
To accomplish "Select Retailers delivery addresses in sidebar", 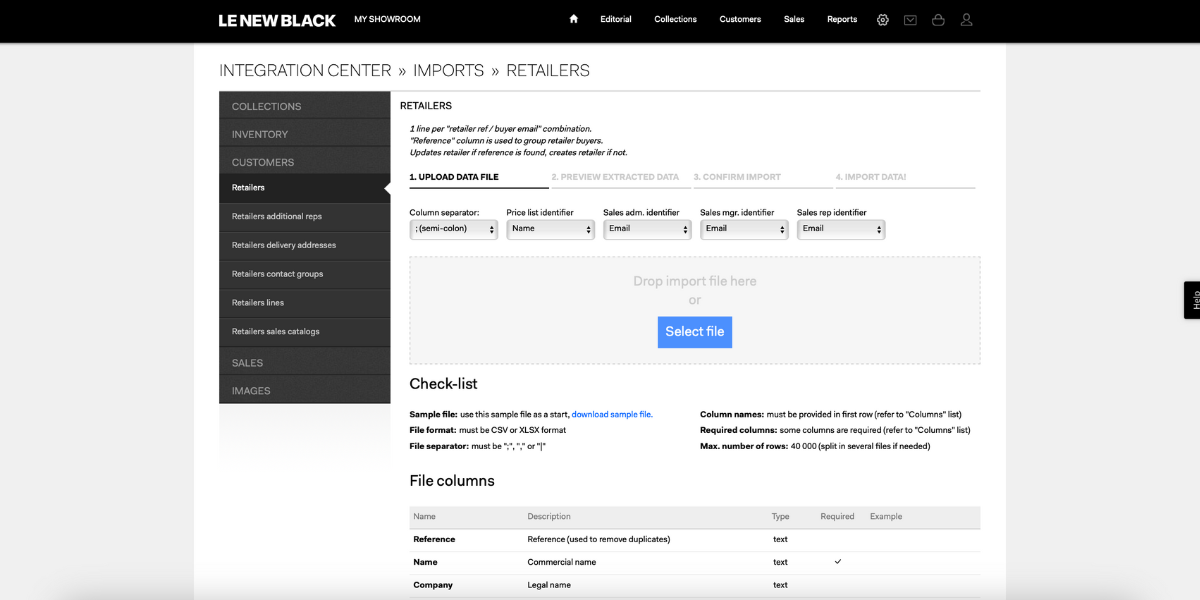I will tap(305, 245).
